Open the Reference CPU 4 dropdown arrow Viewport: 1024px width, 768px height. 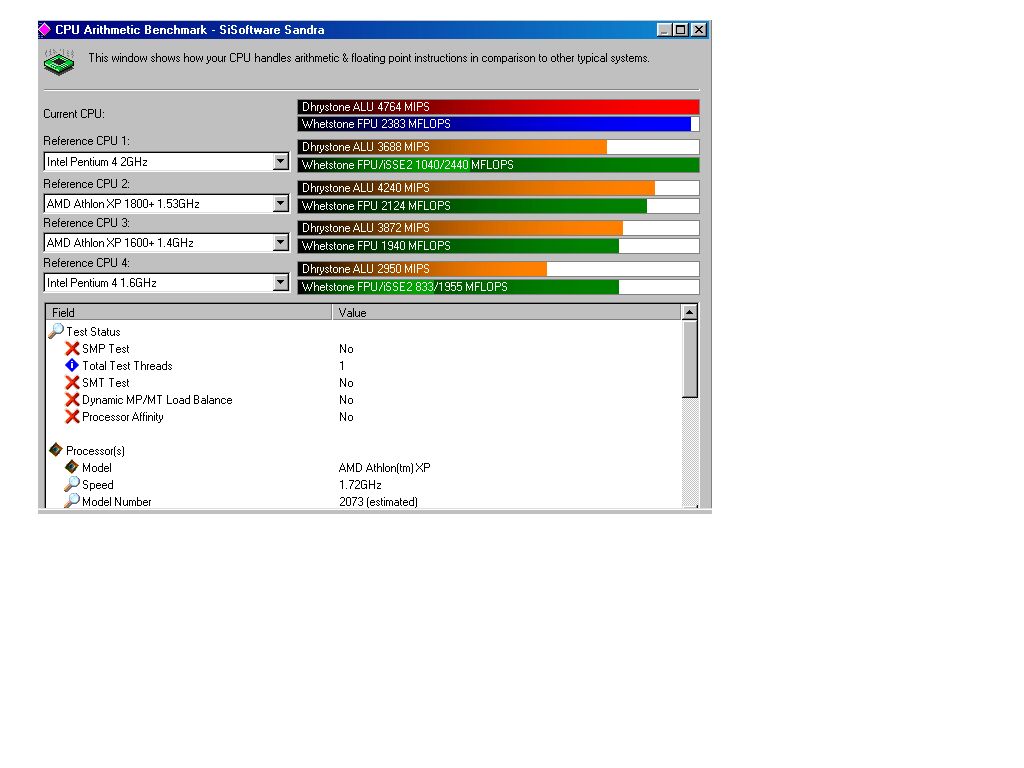click(280, 283)
